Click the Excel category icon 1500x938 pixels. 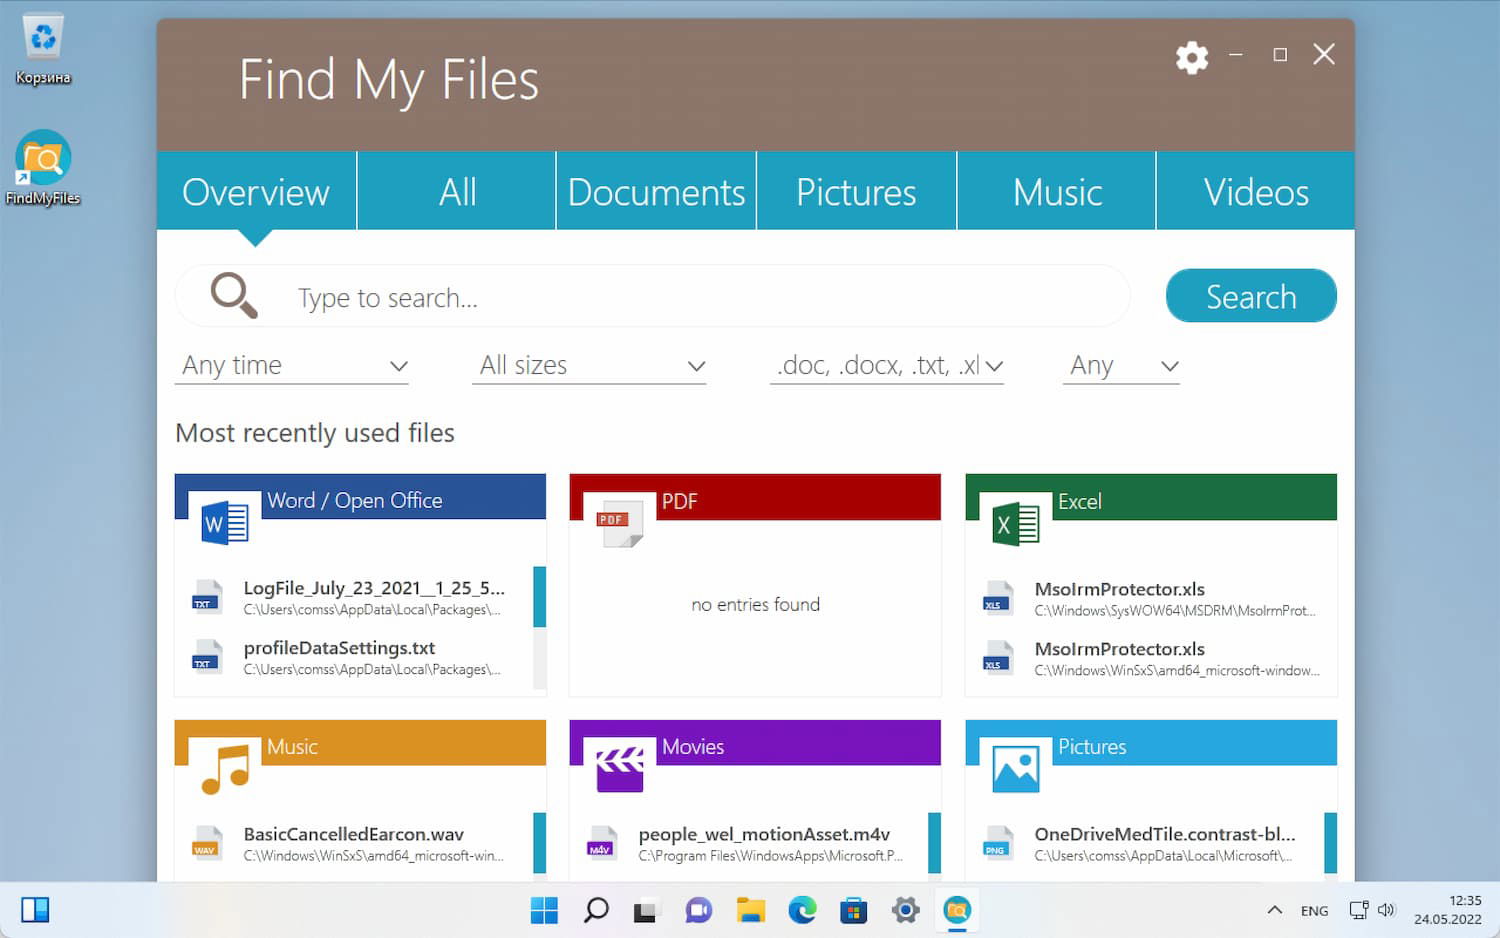coord(1012,520)
